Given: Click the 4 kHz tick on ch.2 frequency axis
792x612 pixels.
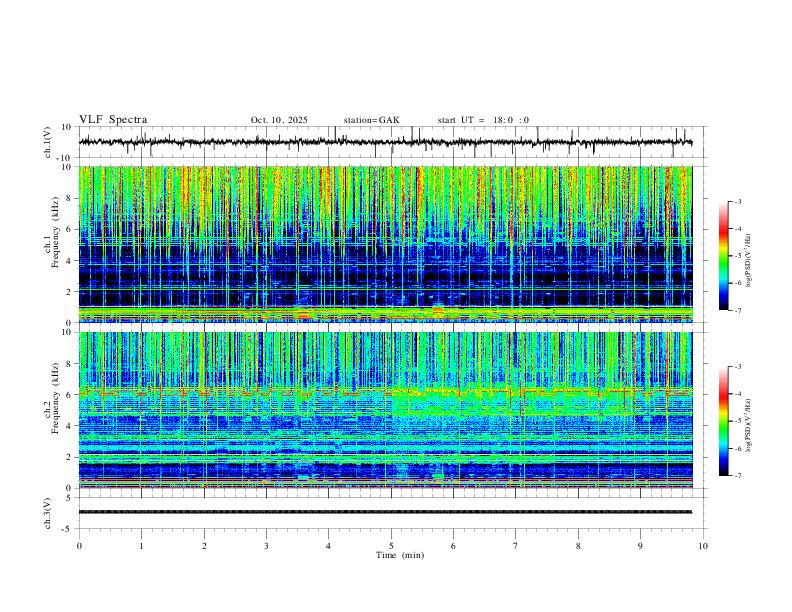Looking at the screenshot, I should [x=70, y=426].
